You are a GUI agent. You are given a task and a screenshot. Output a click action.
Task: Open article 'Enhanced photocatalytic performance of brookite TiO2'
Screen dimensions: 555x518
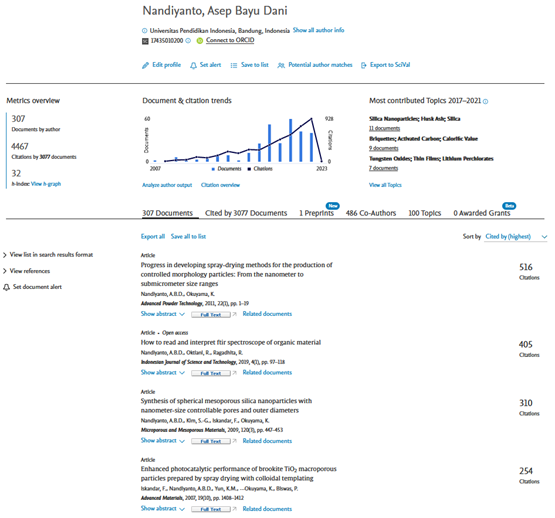pos(239,474)
